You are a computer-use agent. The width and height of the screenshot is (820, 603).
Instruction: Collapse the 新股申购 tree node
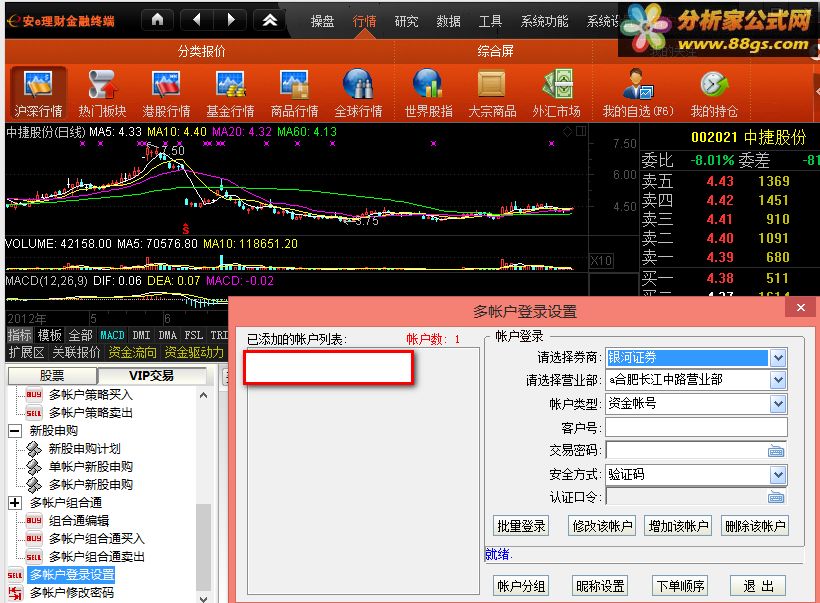tap(15, 431)
